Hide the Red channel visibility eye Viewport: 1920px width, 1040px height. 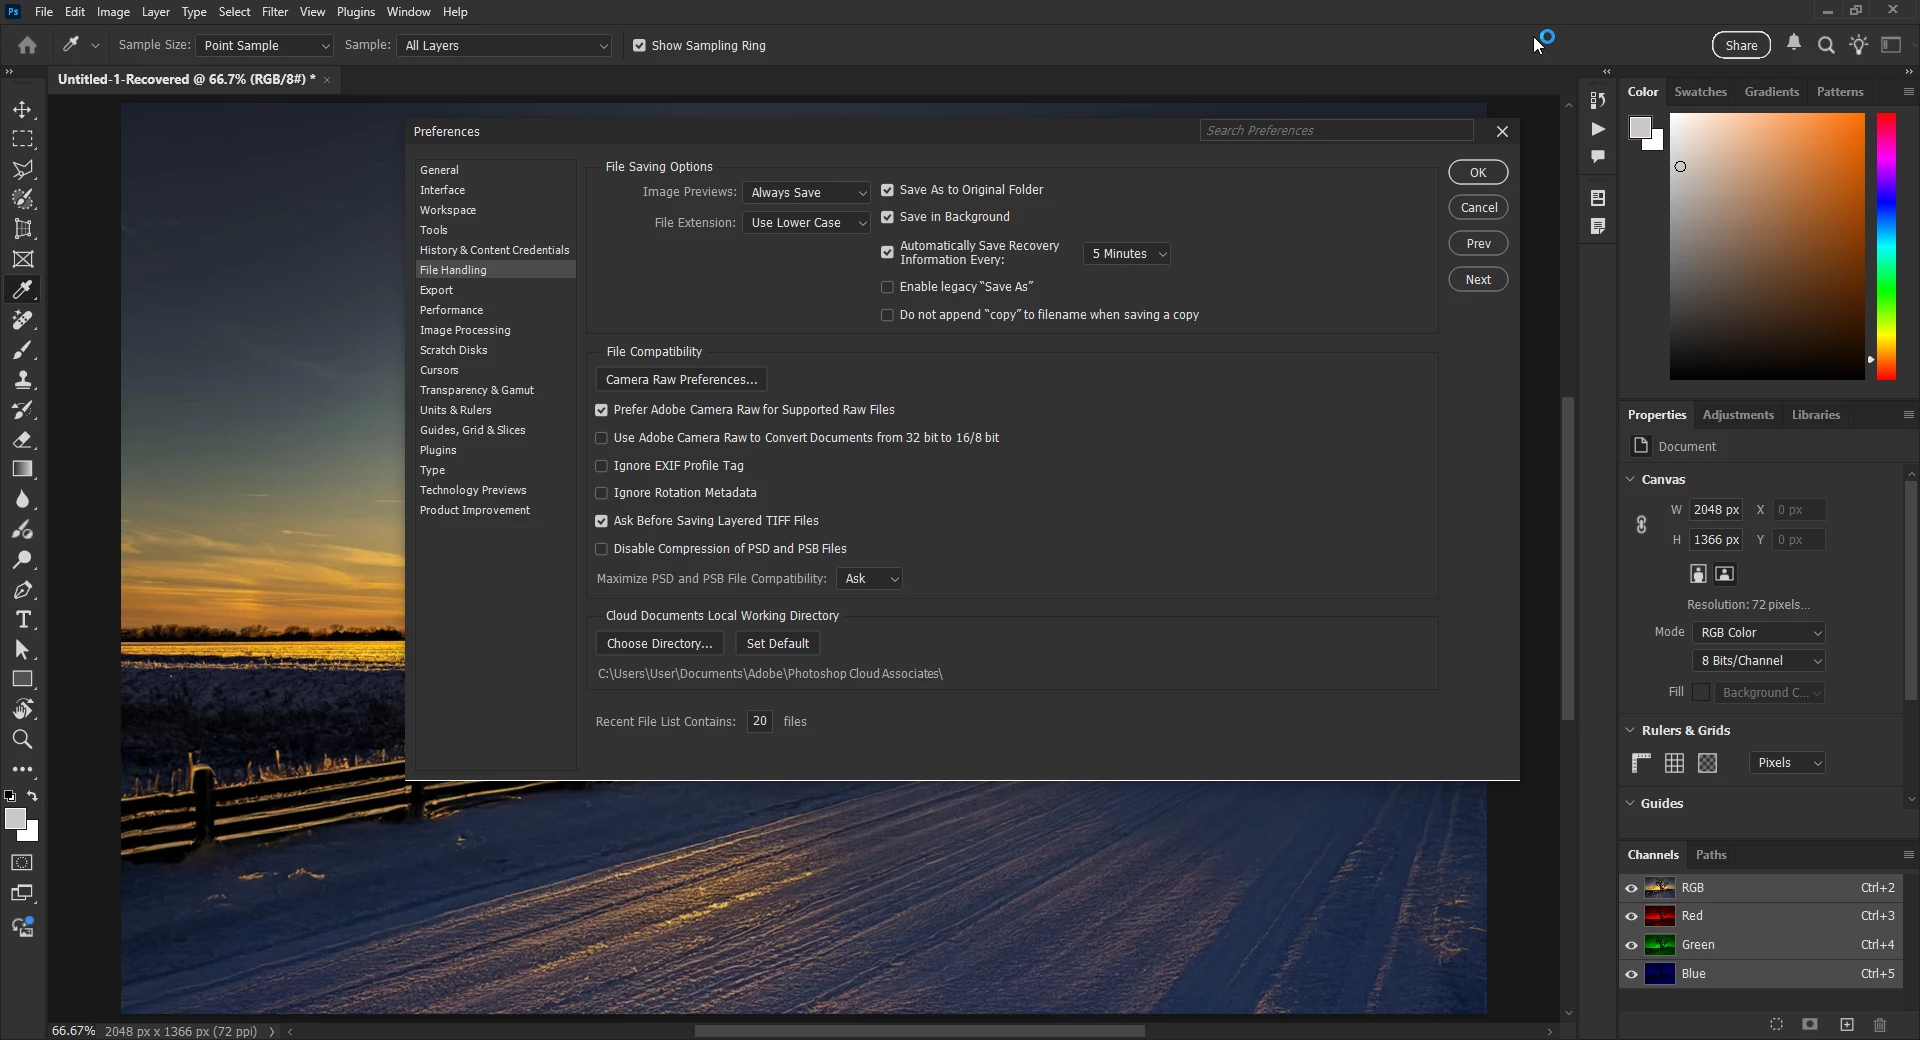coord(1631,916)
